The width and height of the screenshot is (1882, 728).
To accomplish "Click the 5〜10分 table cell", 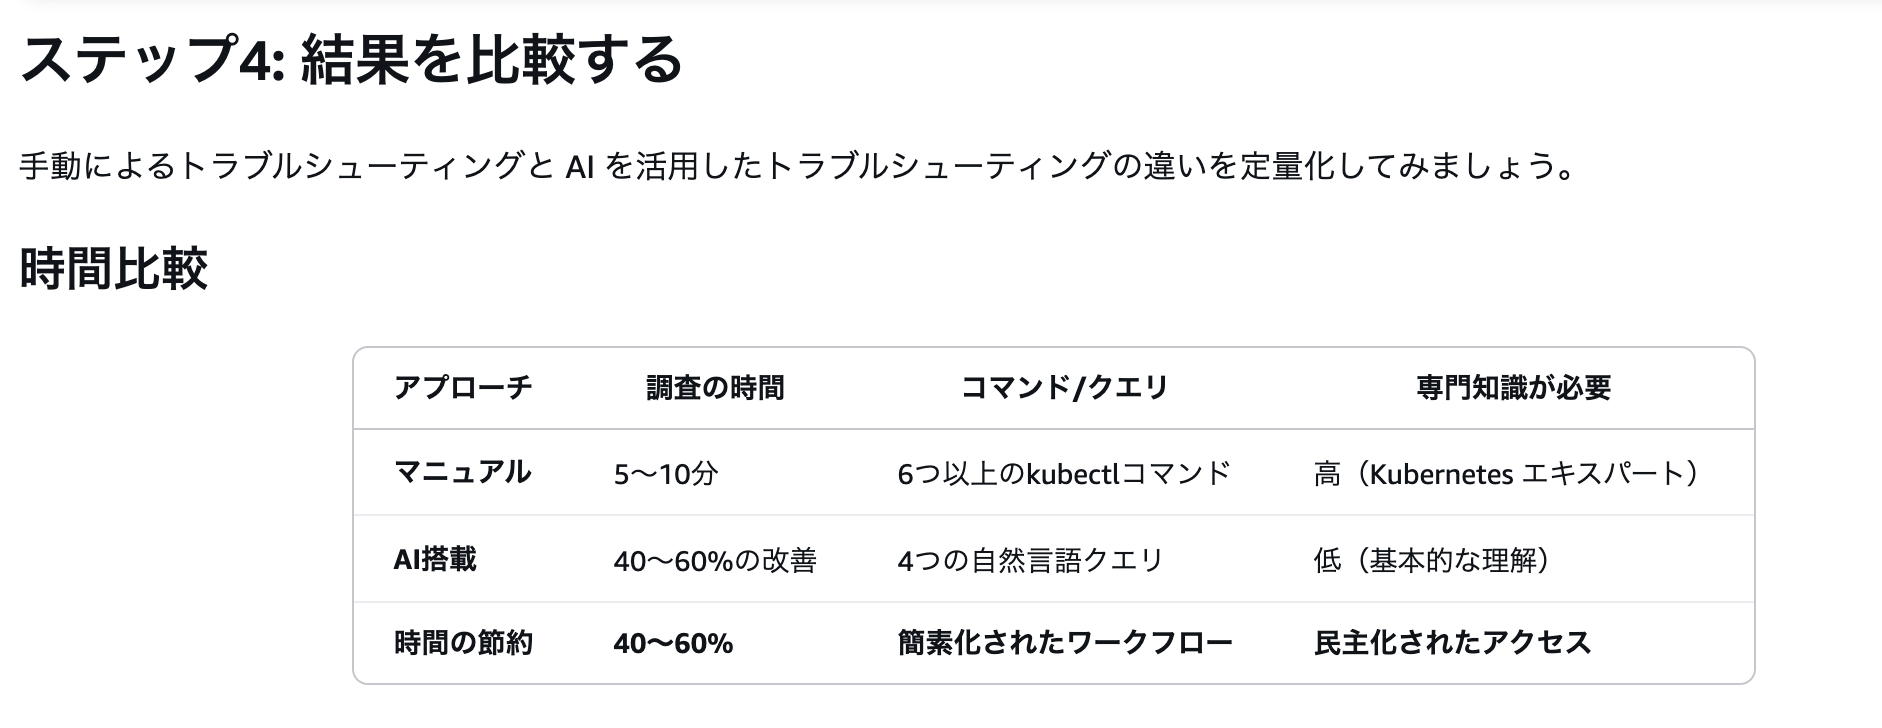I will 666,473.
